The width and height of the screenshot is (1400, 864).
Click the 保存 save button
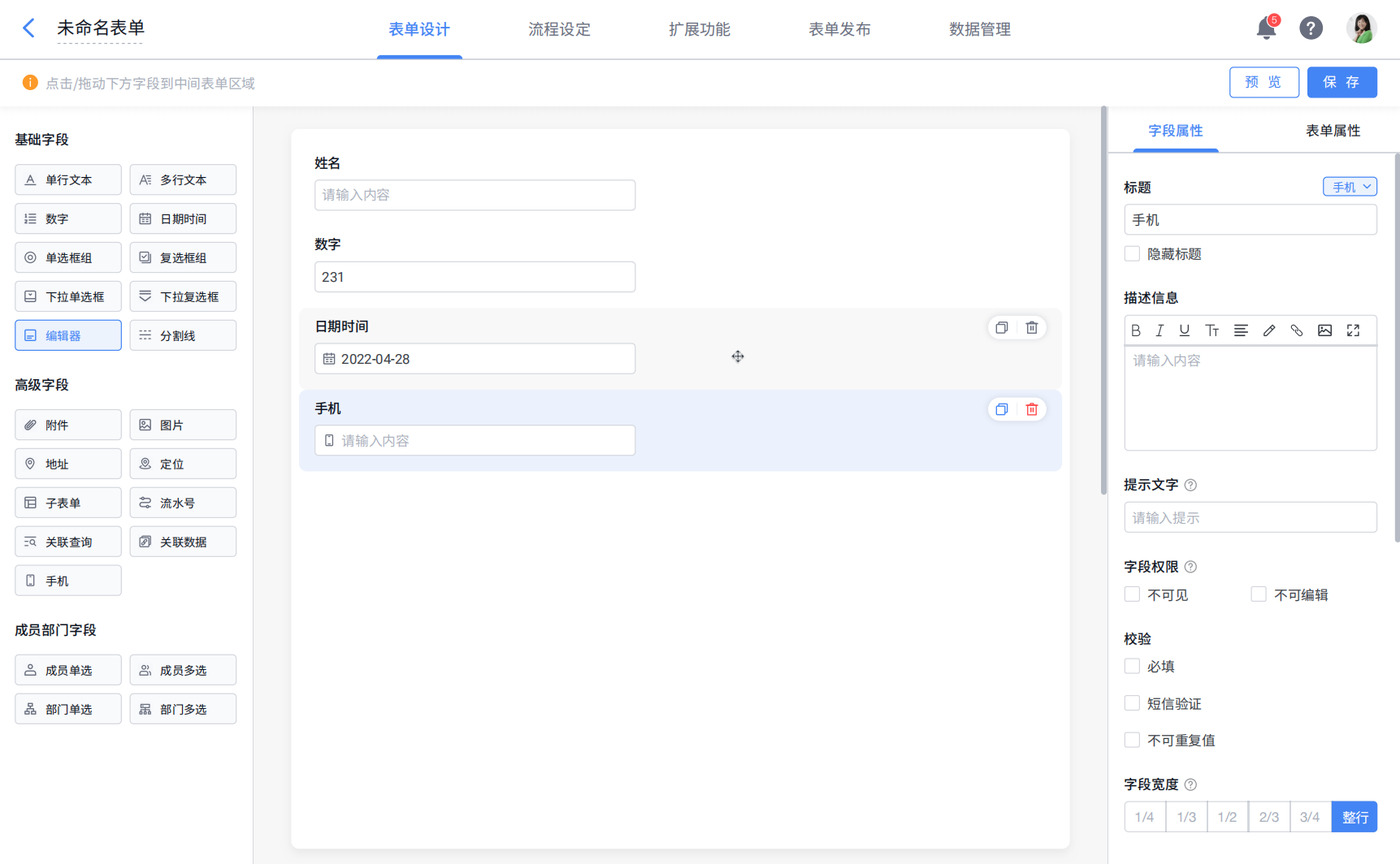click(1342, 82)
